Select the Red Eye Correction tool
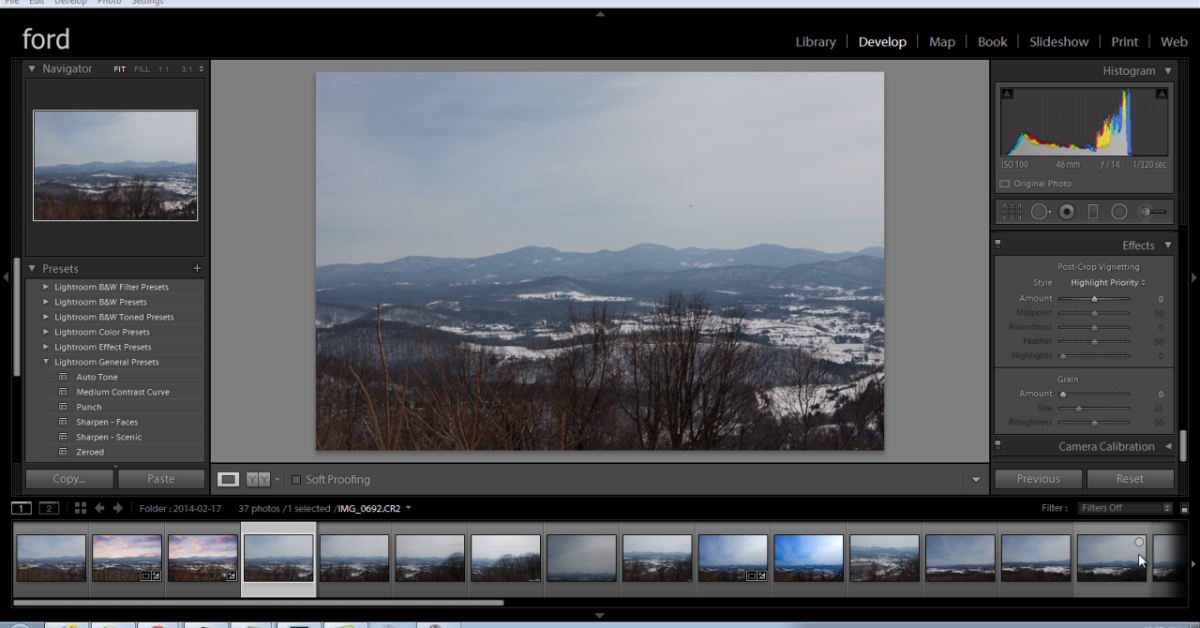1200x628 pixels. click(x=1067, y=212)
